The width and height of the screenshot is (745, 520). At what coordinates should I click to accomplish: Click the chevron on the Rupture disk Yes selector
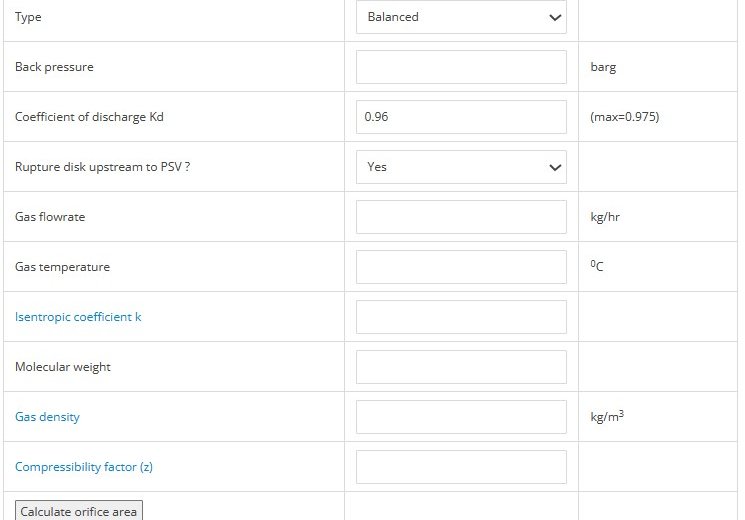pyautogui.click(x=554, y=167)
